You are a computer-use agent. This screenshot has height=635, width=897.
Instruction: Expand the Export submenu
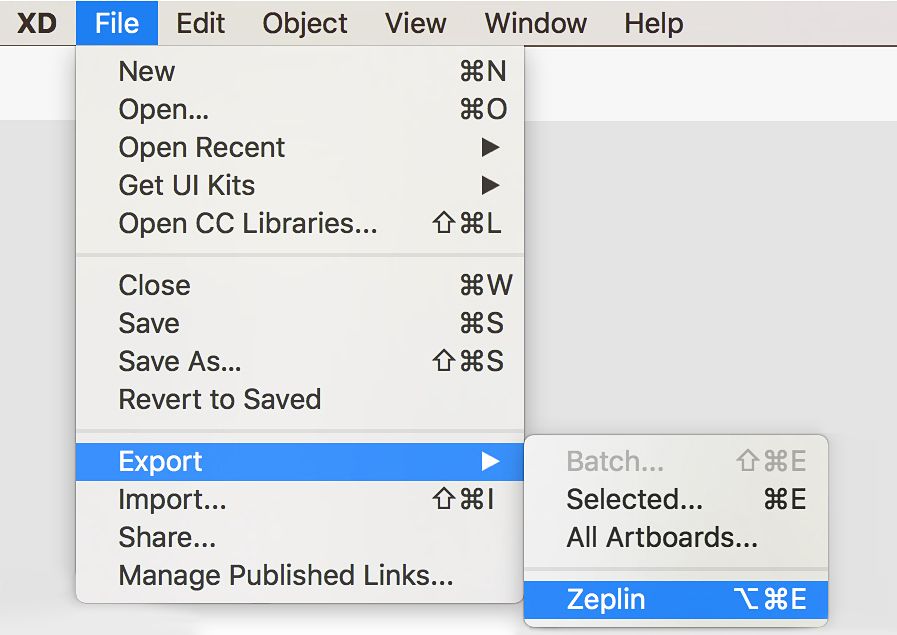click(x=160, y=461)
